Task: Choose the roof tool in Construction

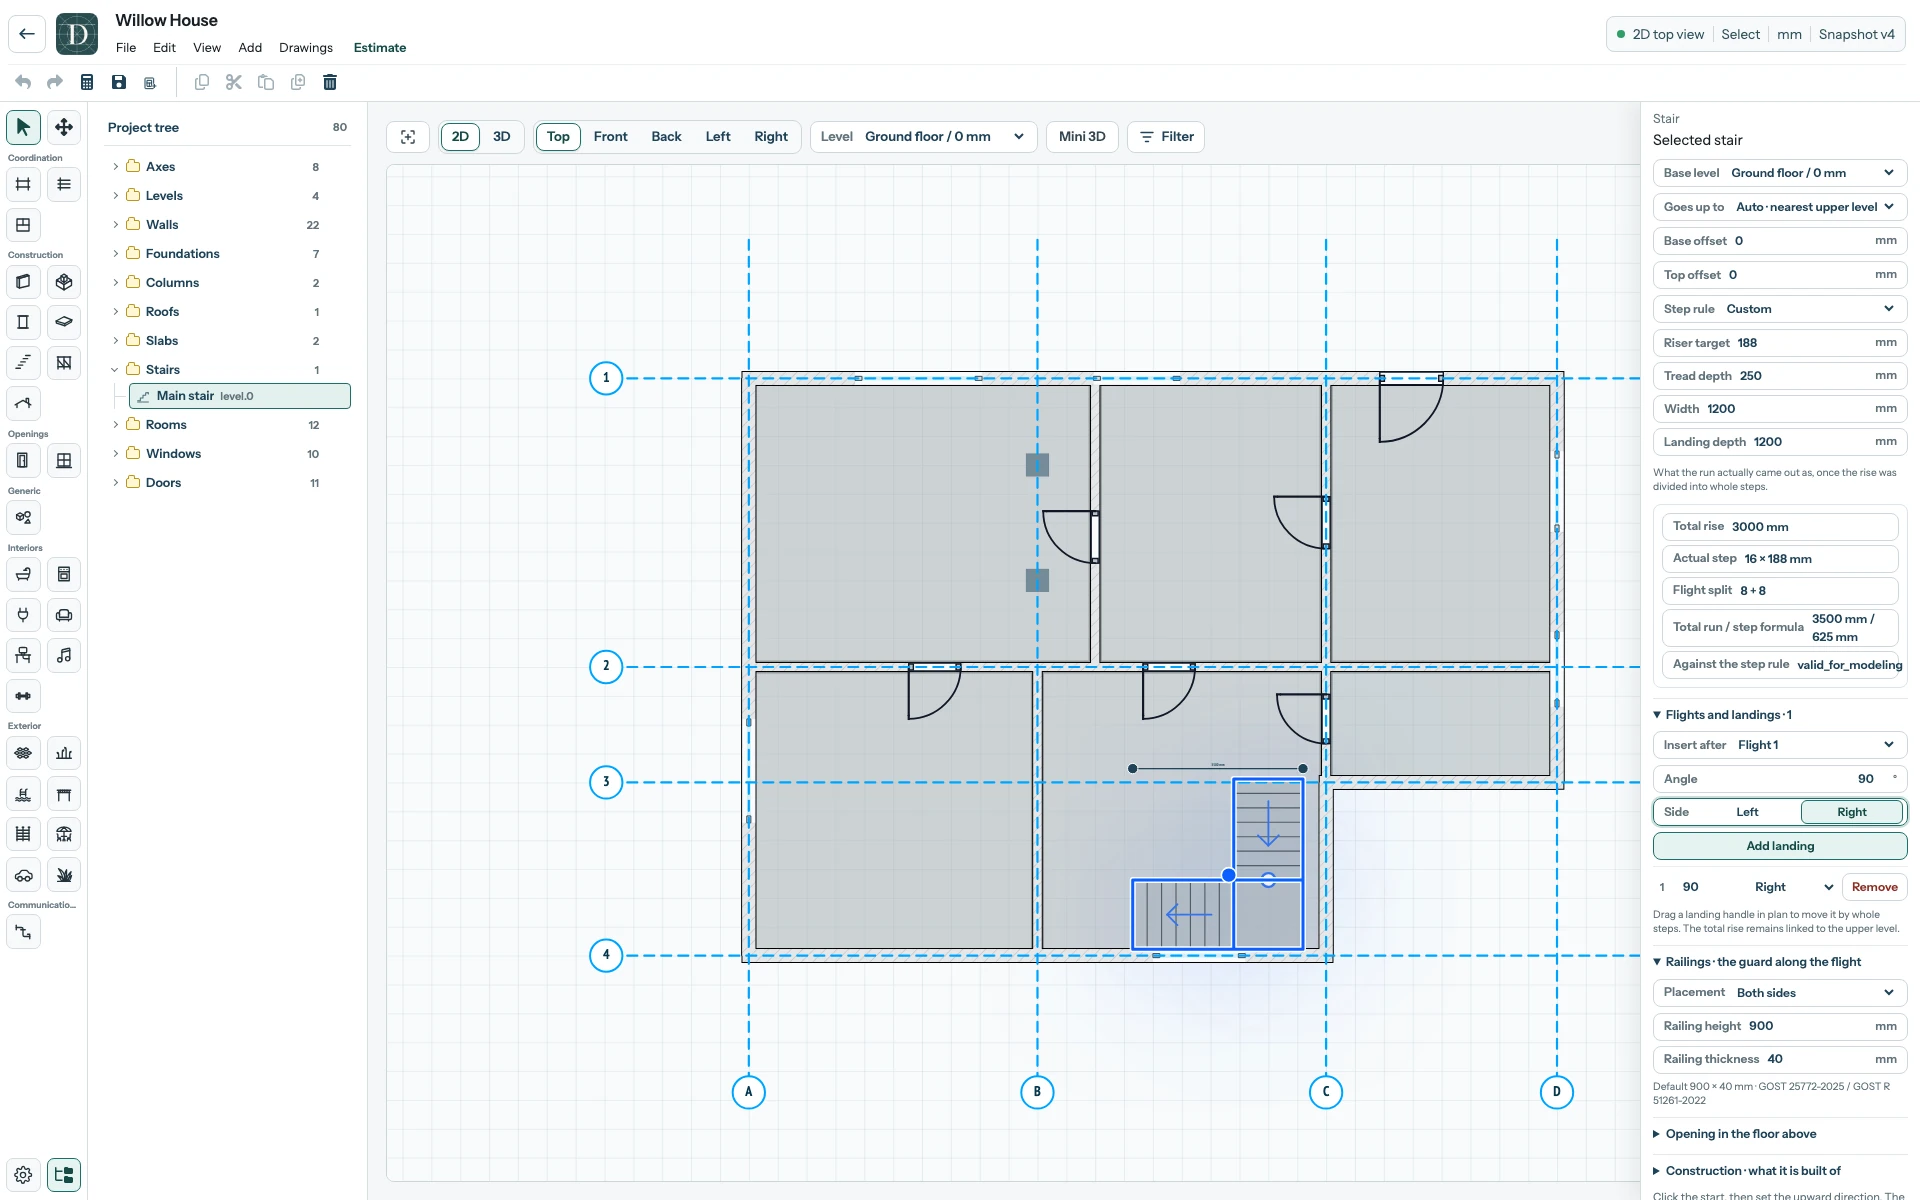Action: point(23,403)
